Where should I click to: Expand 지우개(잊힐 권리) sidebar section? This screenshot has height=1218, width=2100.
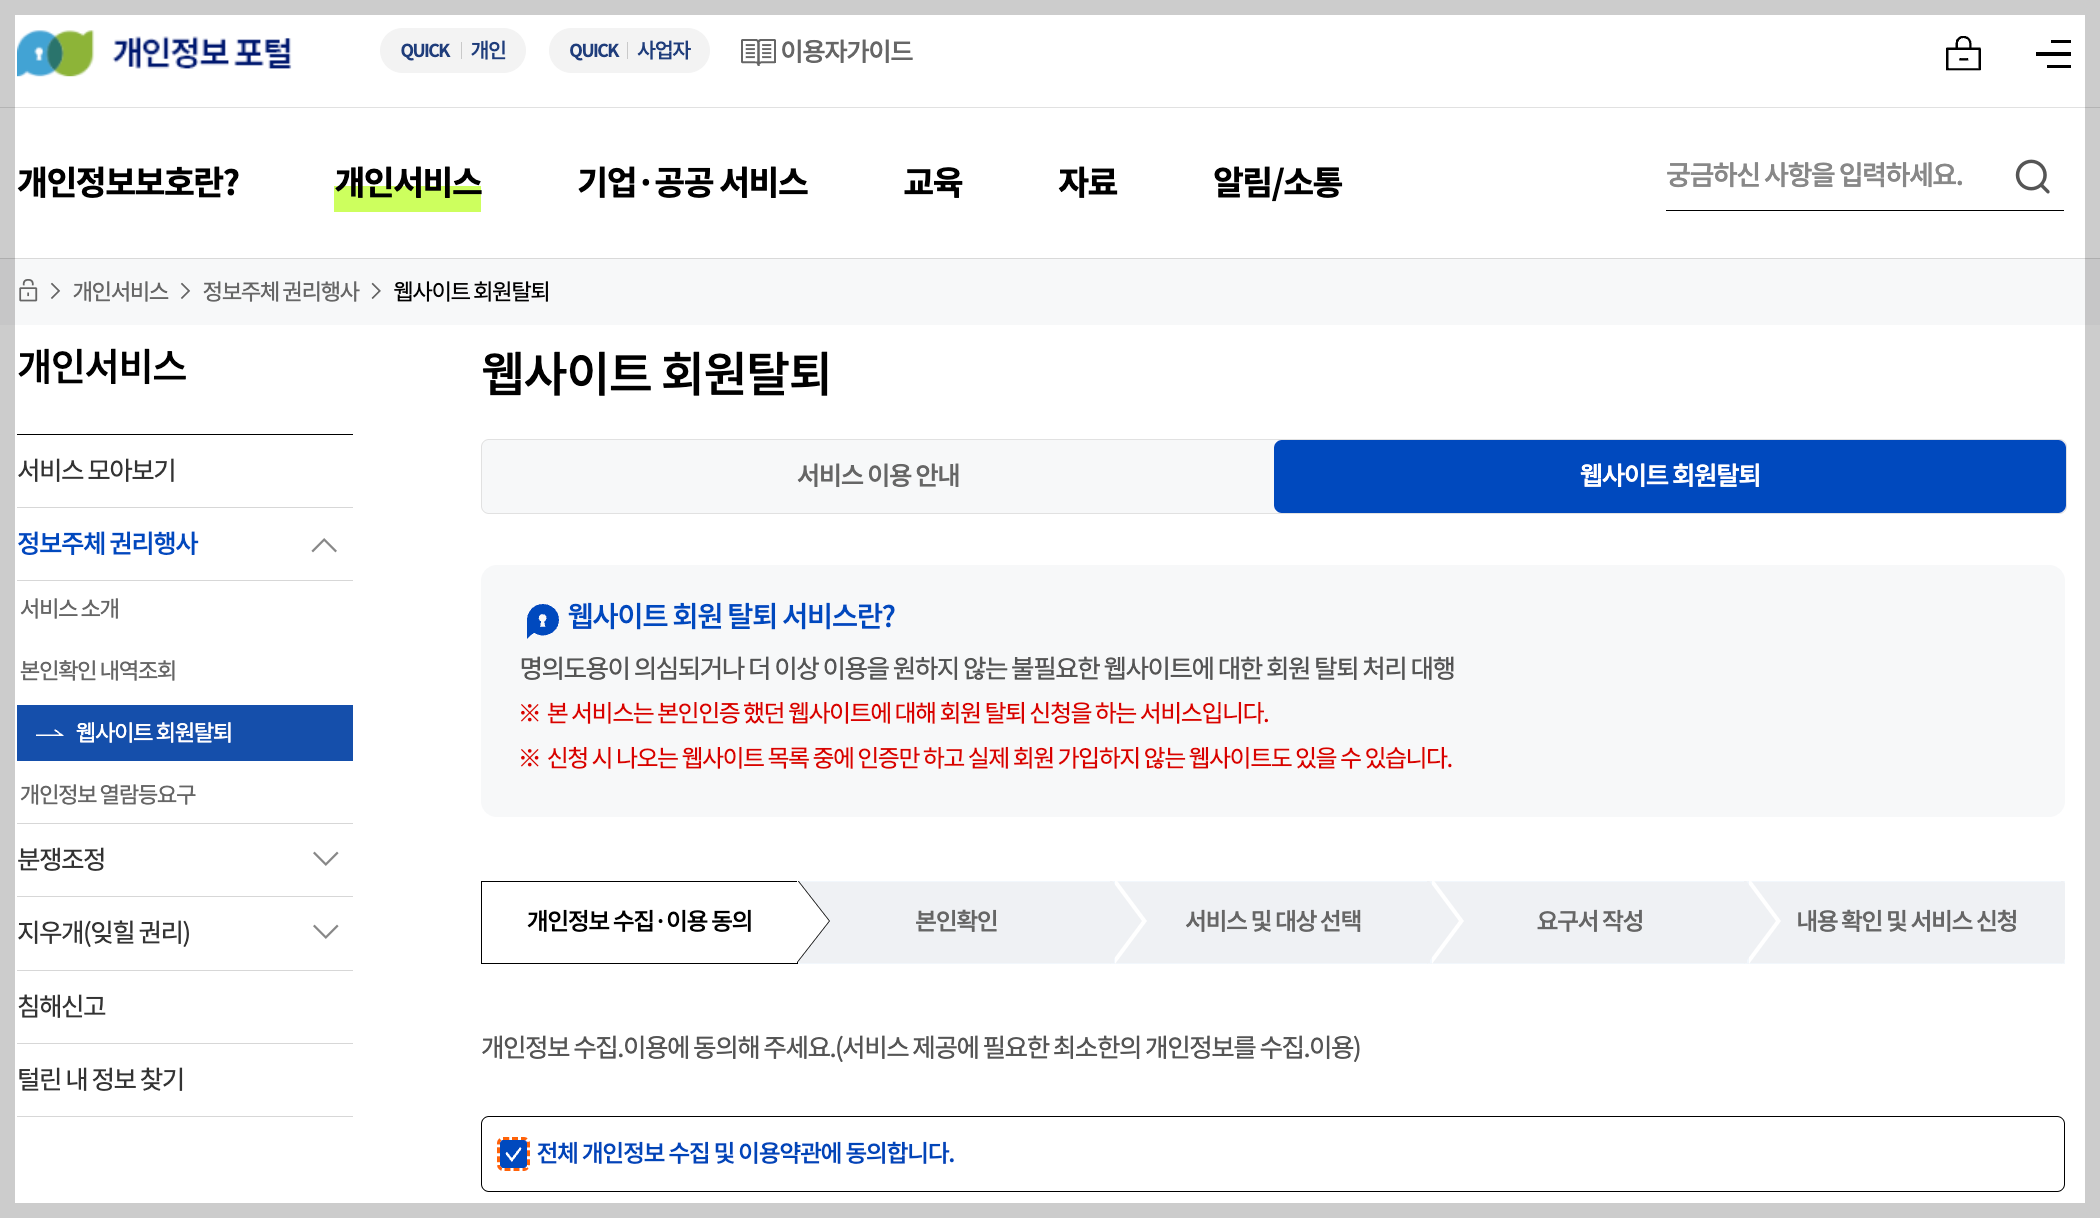pyautogui.click(x=325, y=932)
